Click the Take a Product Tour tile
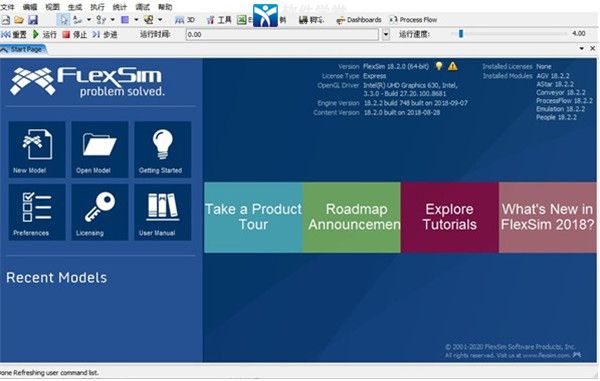 pyautogui.click(x=253, y=217)
